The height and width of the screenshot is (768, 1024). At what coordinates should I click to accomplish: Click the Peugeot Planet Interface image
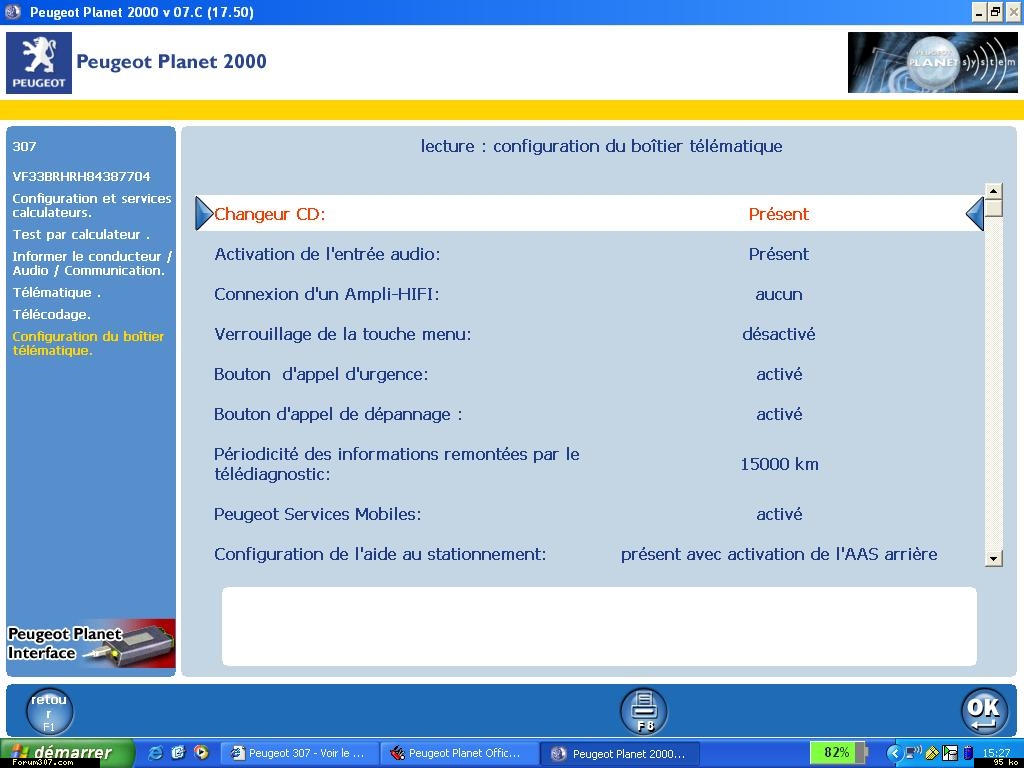(91, 644)
